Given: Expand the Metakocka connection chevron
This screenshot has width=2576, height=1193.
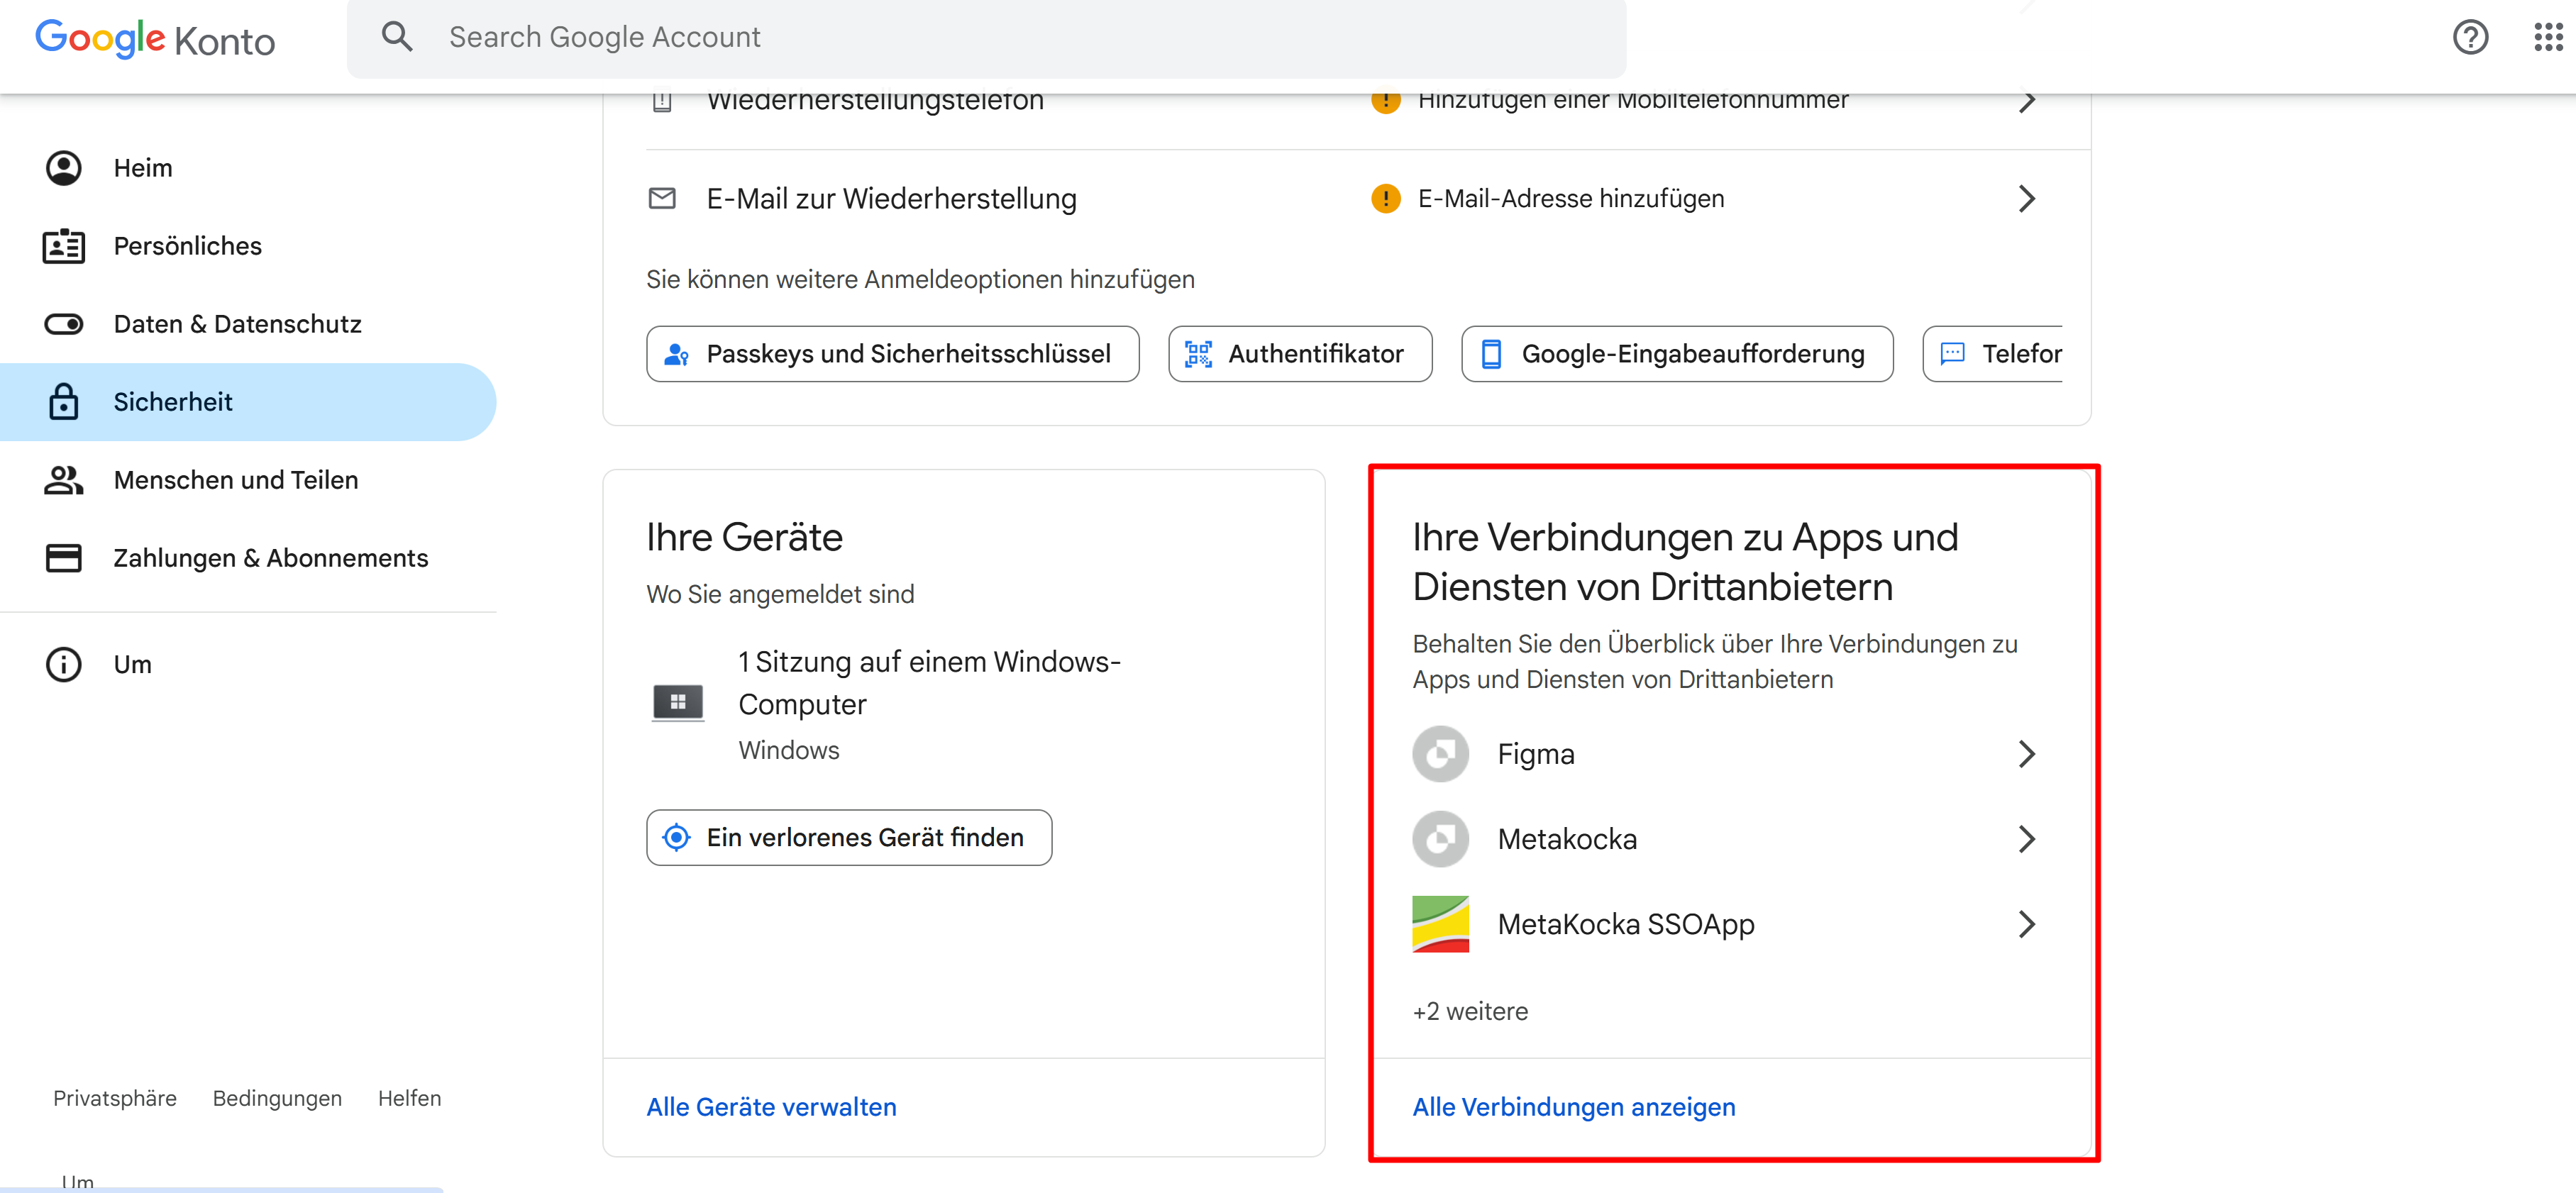Looking at the screenshot, I should tap(2026, 839).
